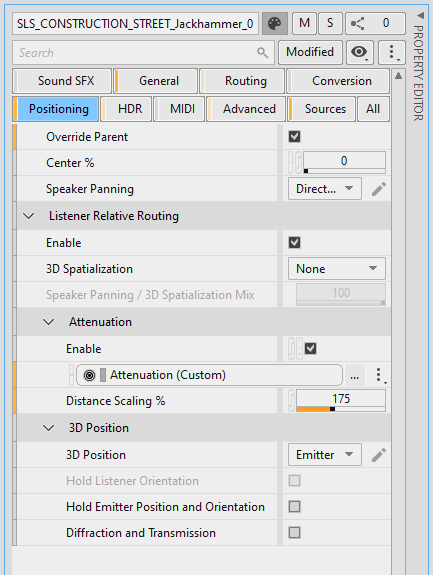The image size is (433, 575).
Task: Open the object color palette icon
Action: (x=275, y=24)
